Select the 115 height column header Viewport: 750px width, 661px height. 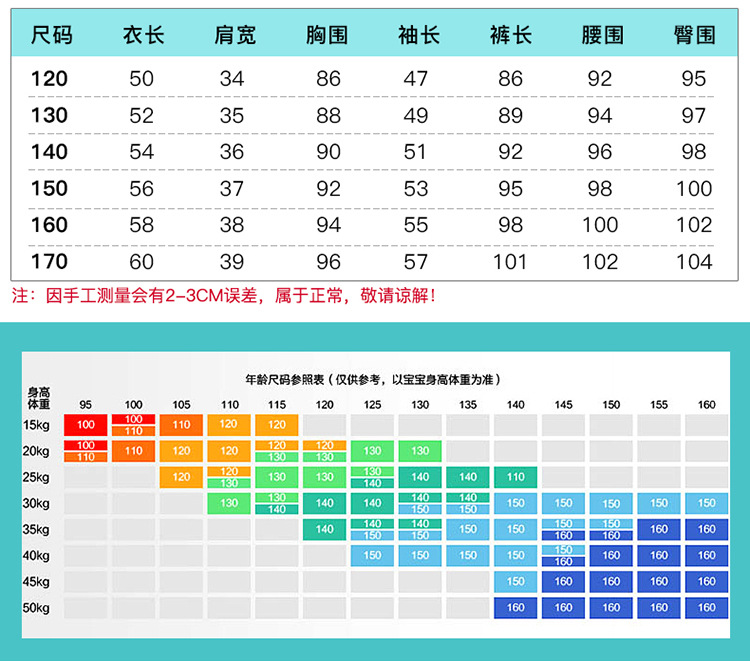coord(277,405)
